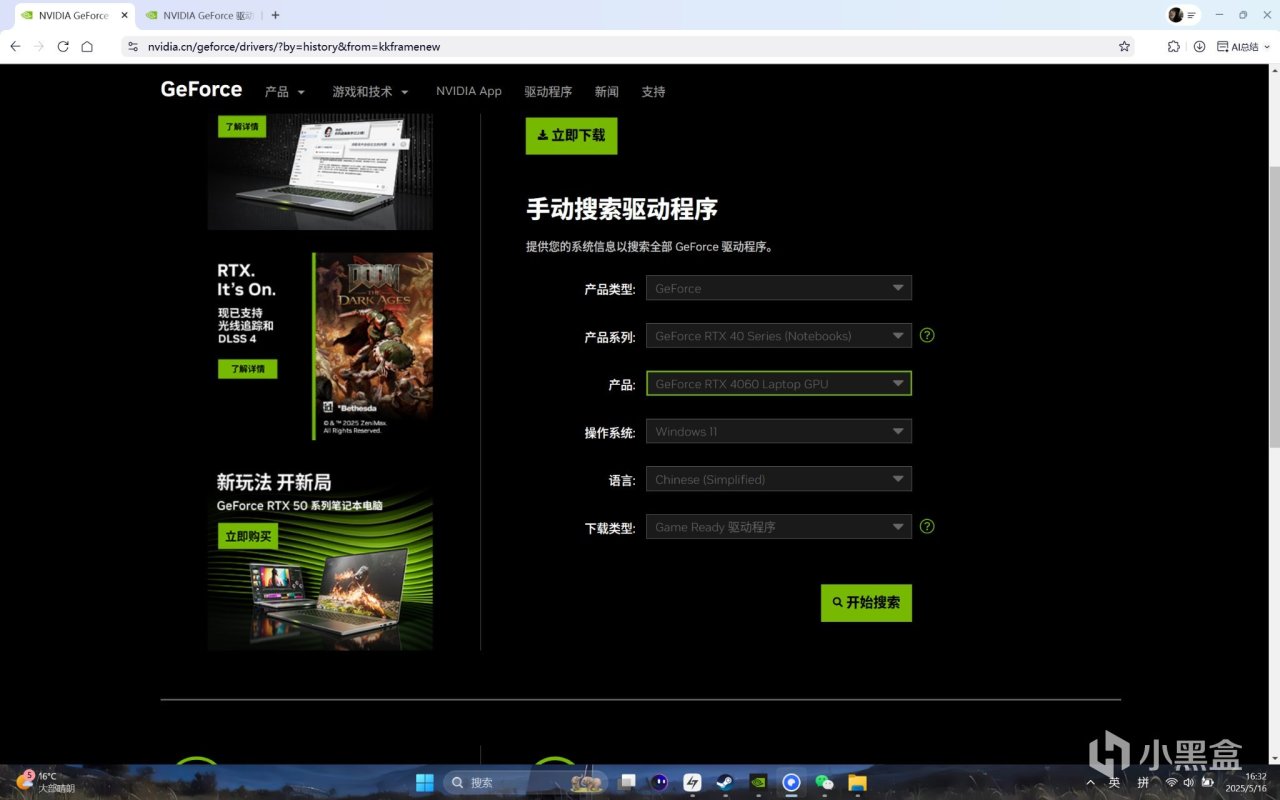Open the lightning-bolt app on the taskbar
The image size is (1280, 800).
pyautogui.click(x=692, y=782)
